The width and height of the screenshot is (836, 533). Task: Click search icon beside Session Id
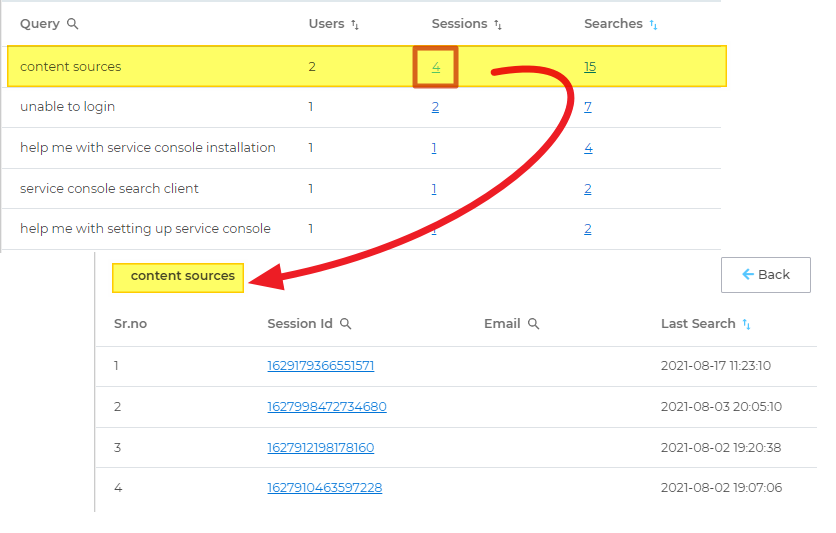click(x=345, y=324)
